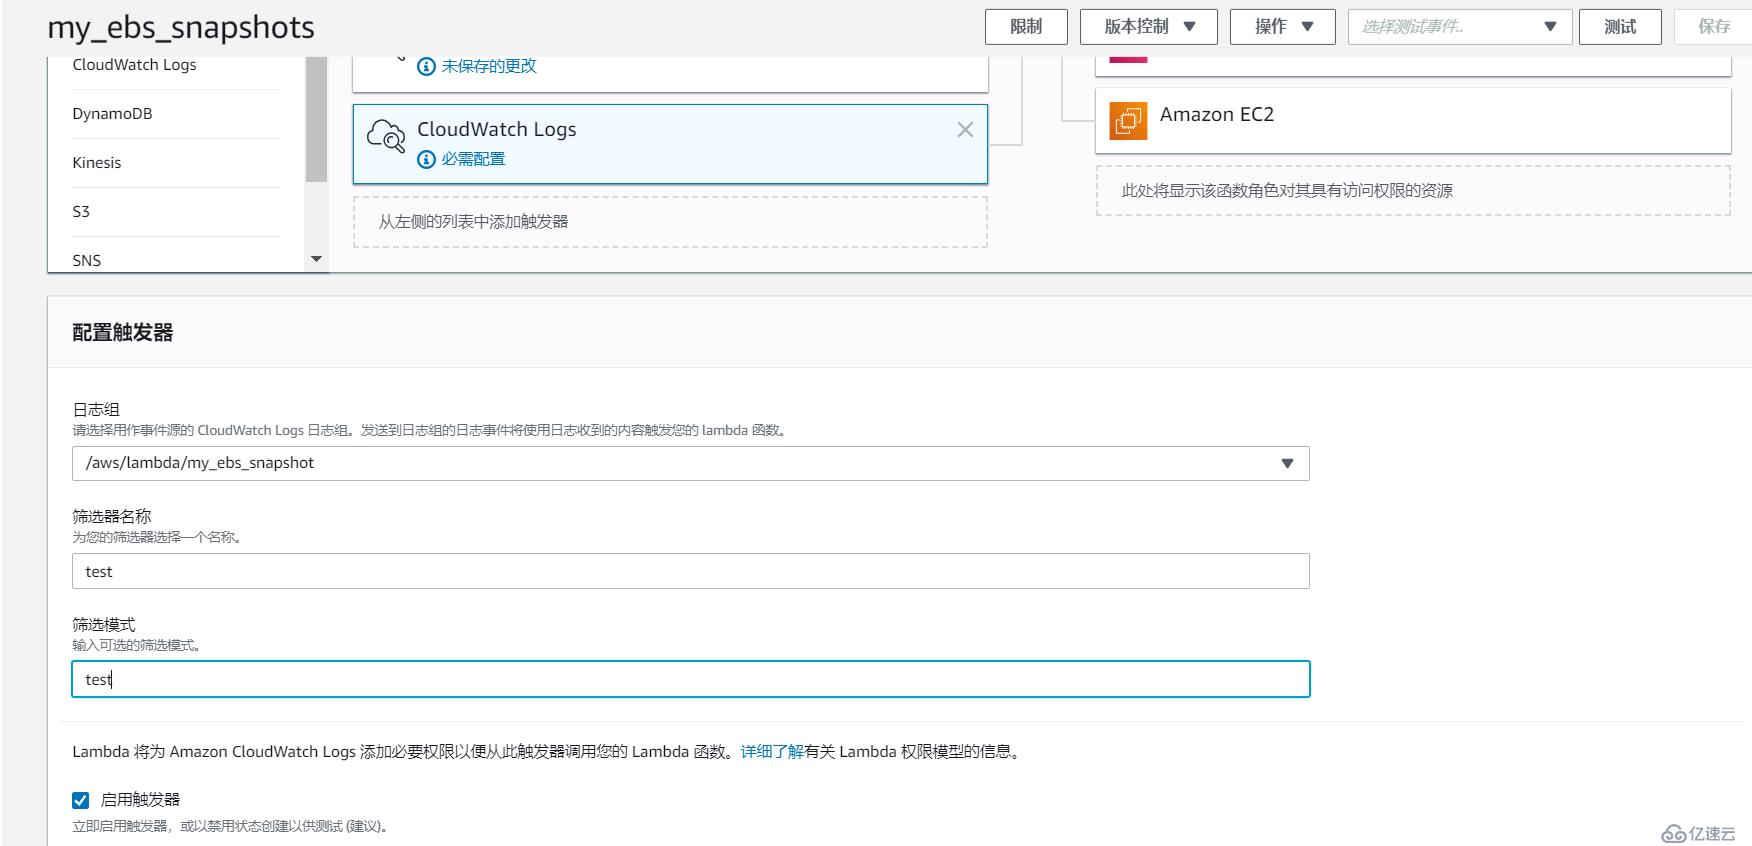Open the 选择测试事件 dropdown
Image resolution: width=1752 pixels, height=846 pixels.
pos(1460,27)
